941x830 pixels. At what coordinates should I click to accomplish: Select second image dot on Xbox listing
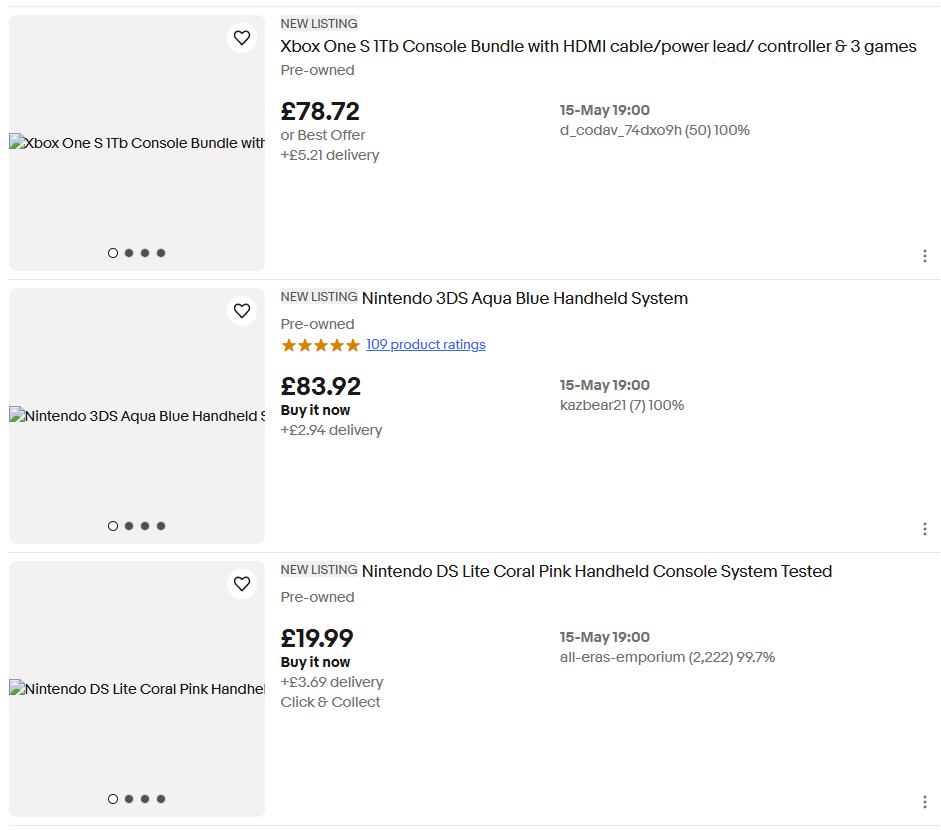click(129, 253)
